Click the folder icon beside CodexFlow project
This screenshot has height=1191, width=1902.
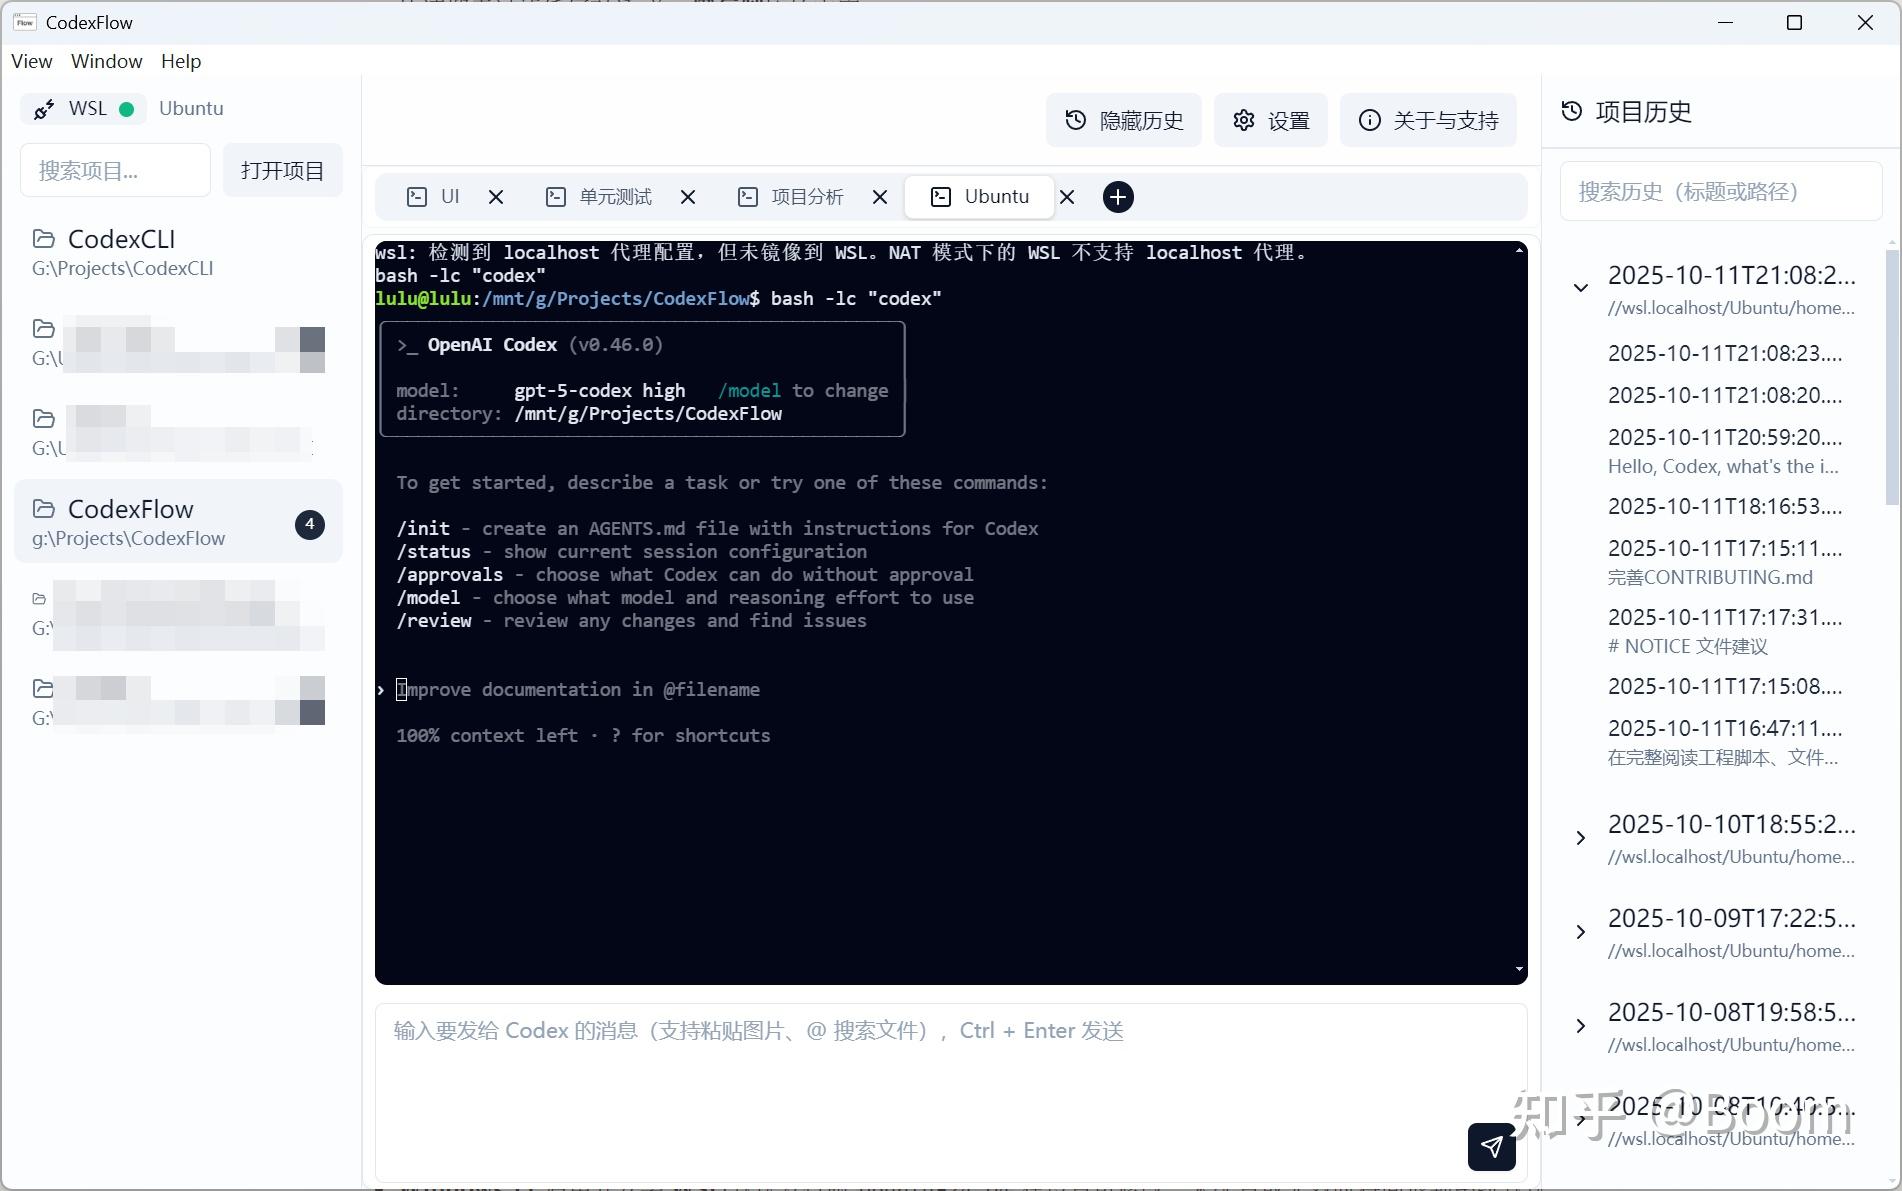pyautogui.click(x=43, y=509)
